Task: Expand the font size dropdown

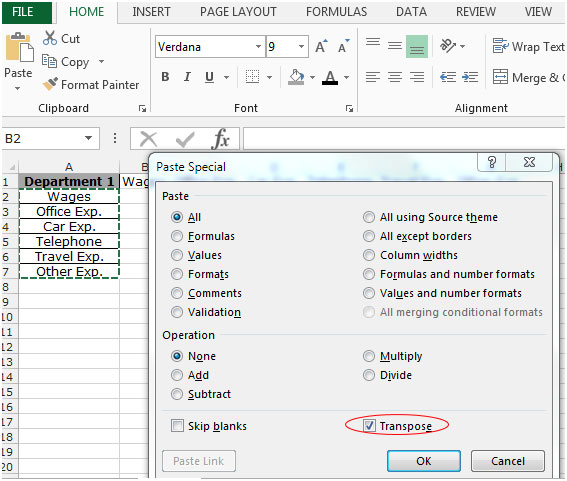Action: click(x=301, y=47)
